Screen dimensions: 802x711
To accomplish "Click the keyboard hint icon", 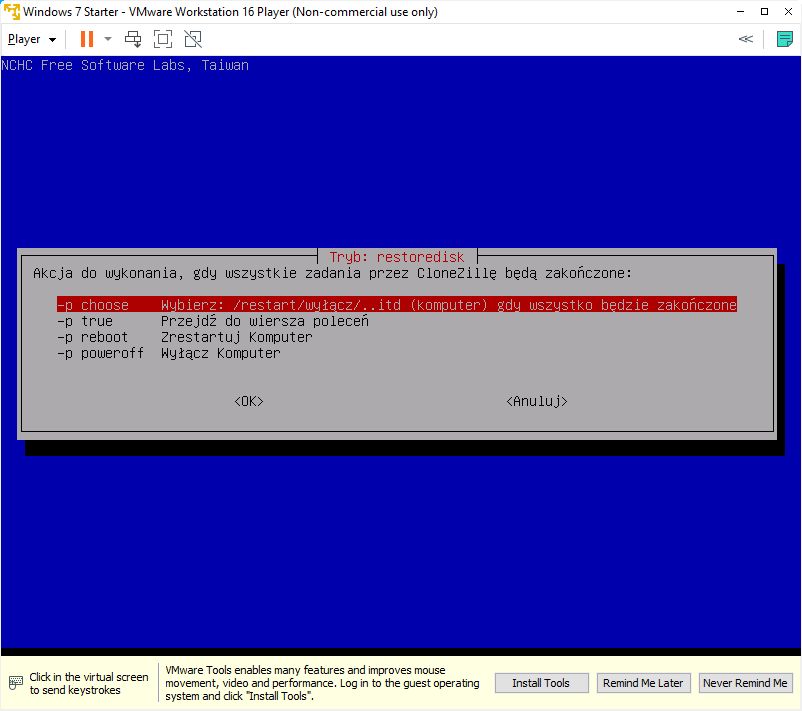I will click(x=15, y=683).
